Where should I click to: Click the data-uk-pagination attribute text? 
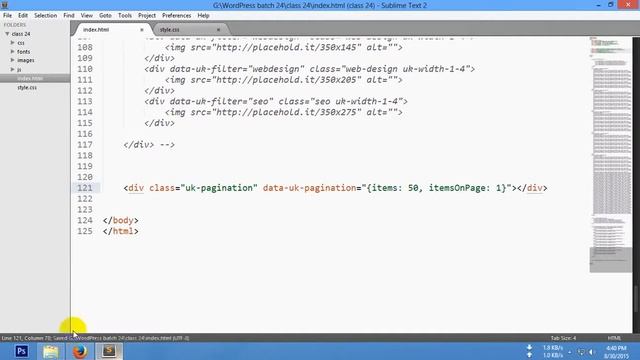309,188
